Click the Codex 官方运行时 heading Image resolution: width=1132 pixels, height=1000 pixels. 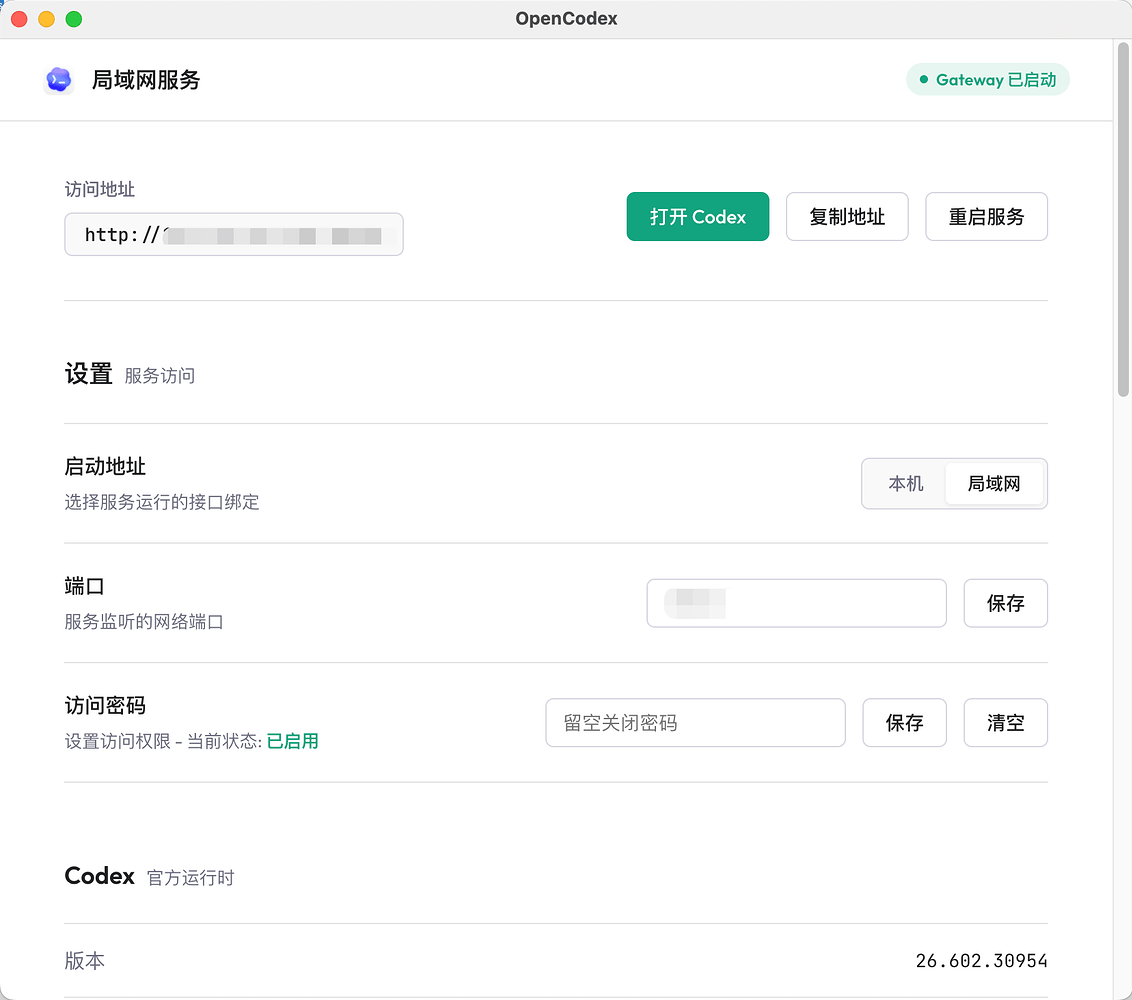pos(149,877)
